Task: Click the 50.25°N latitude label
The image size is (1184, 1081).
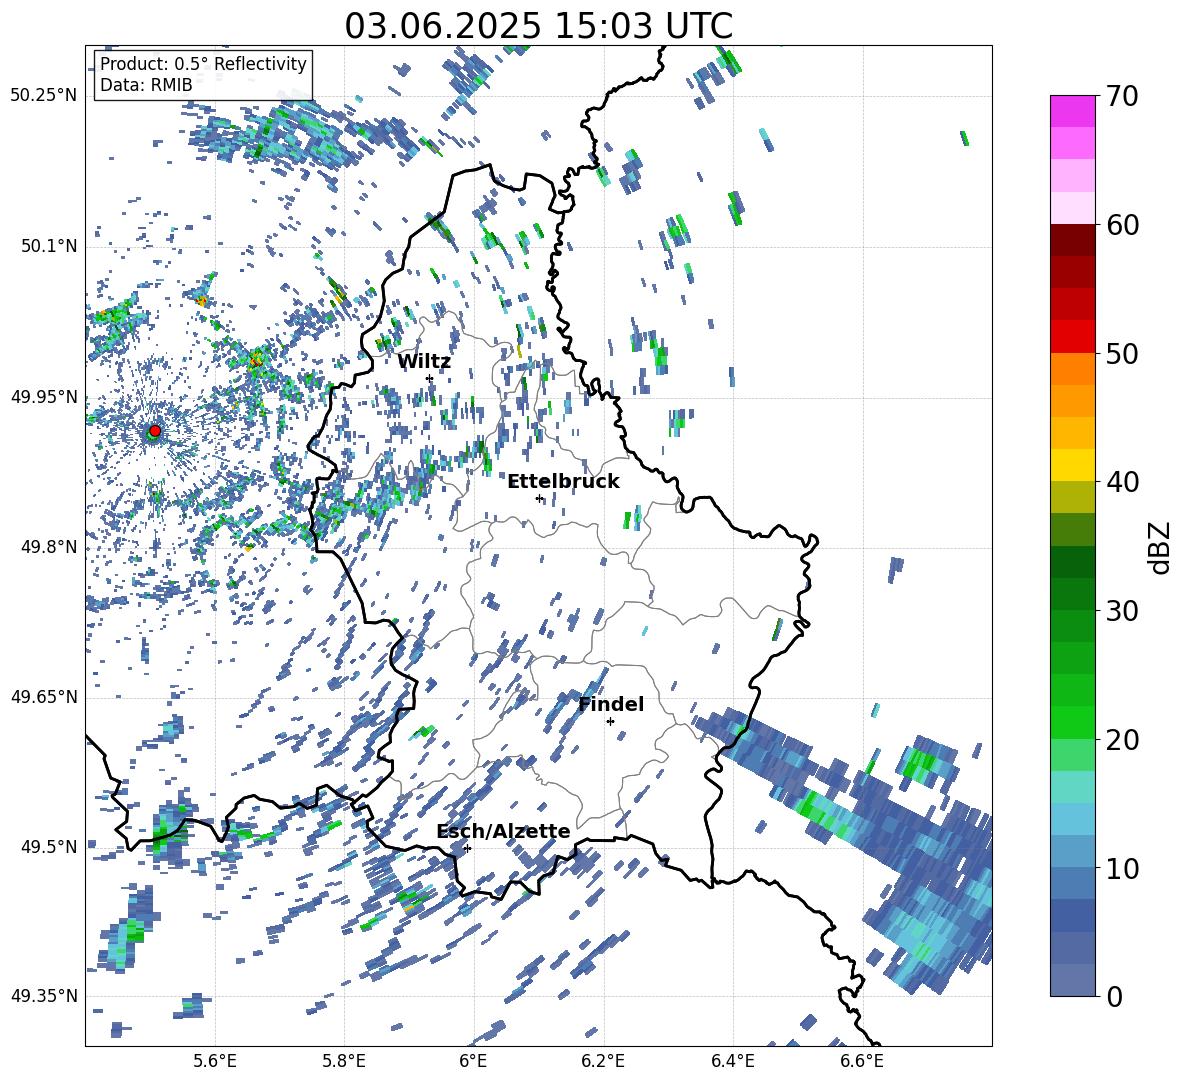Action: (x=44, y=96)
